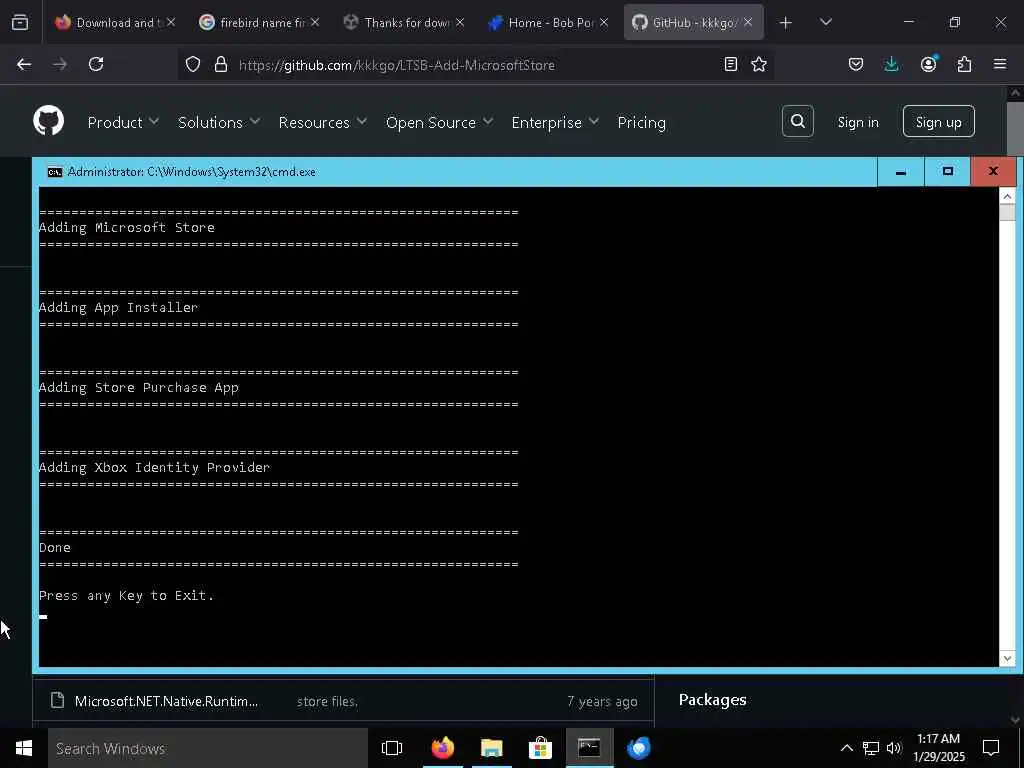Click the Packages heading
Viewport: 1024px width, 768px height.
coord(712,699)
